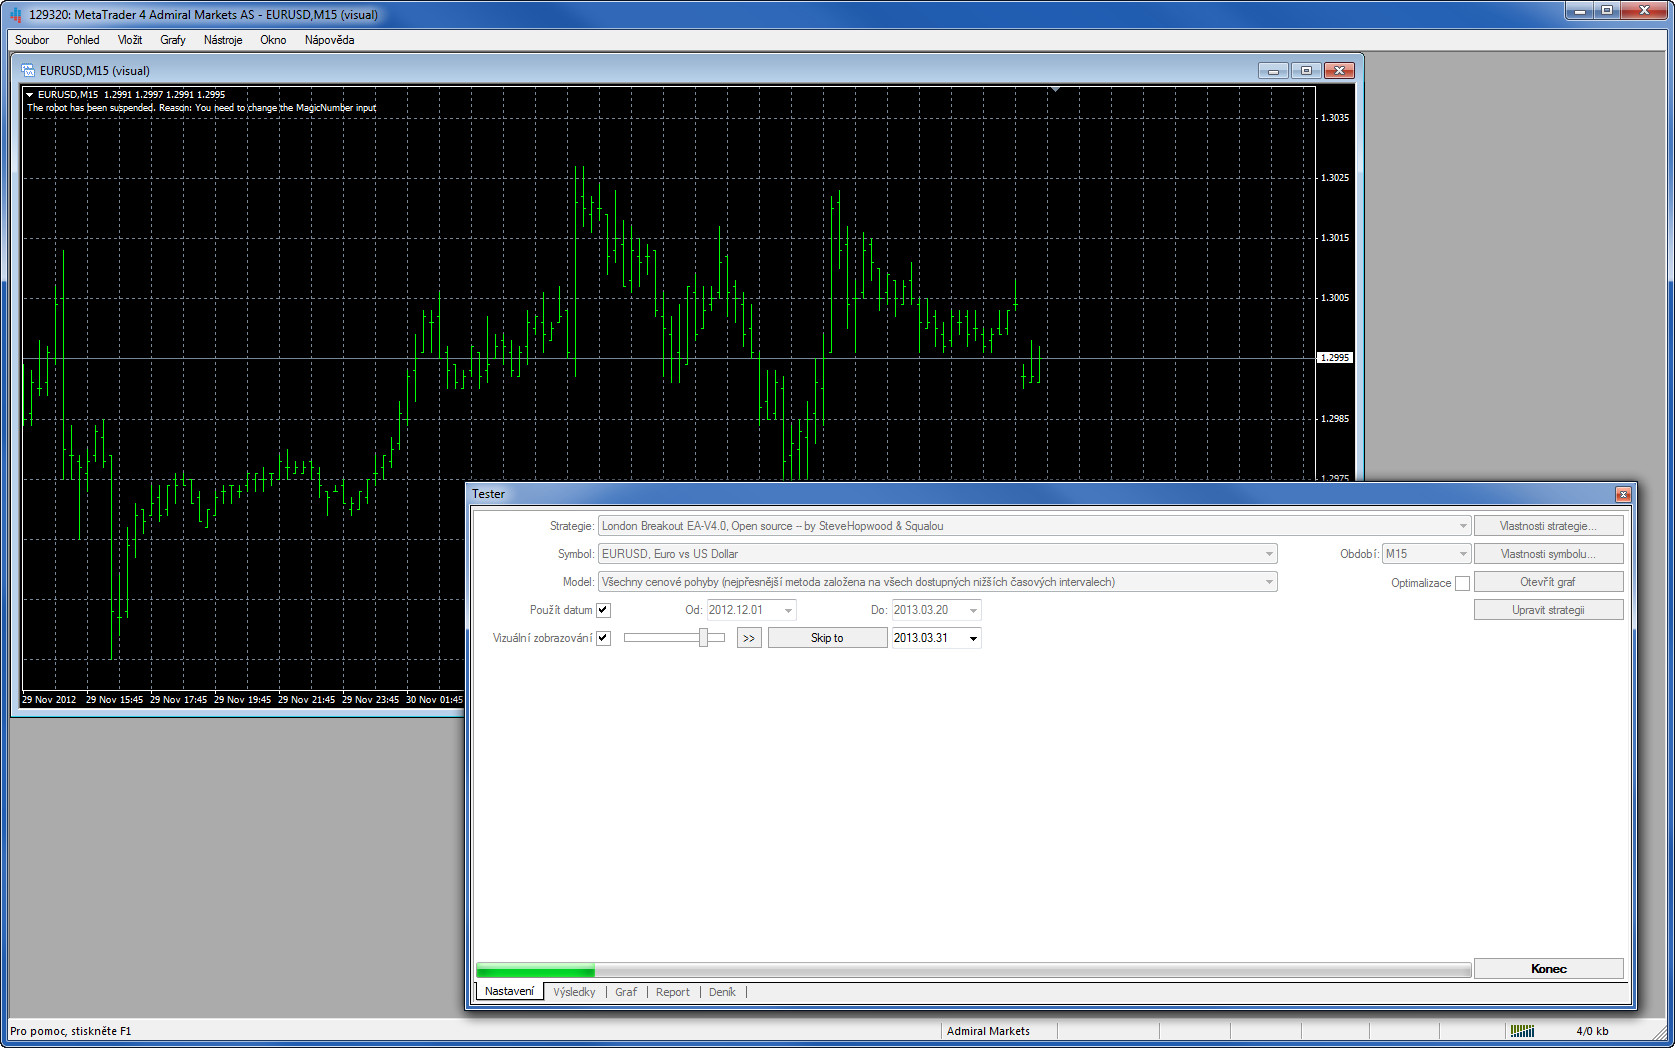Open the Skip to date picker dropdown
The image size is (1675, 1048).
[x=973, y=638]
